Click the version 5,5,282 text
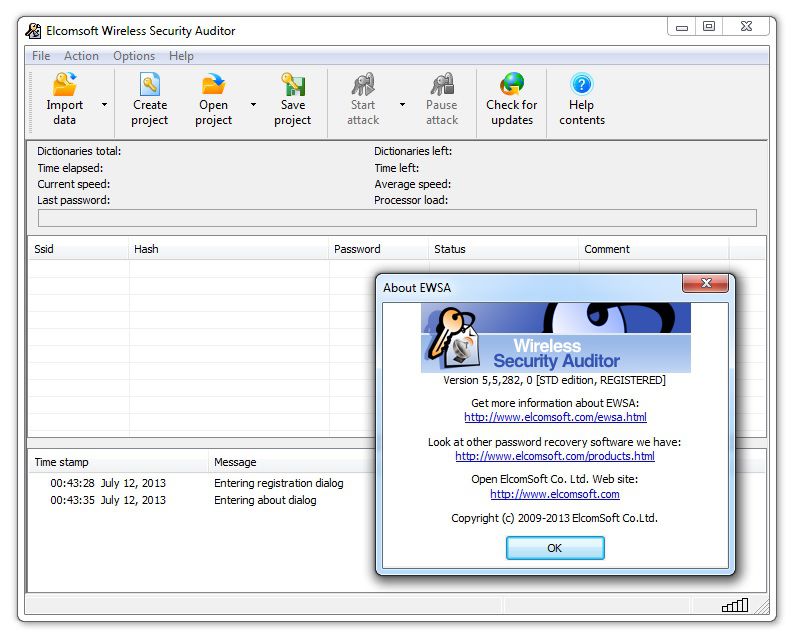795x639 pixels. click(x=554, y=380)
